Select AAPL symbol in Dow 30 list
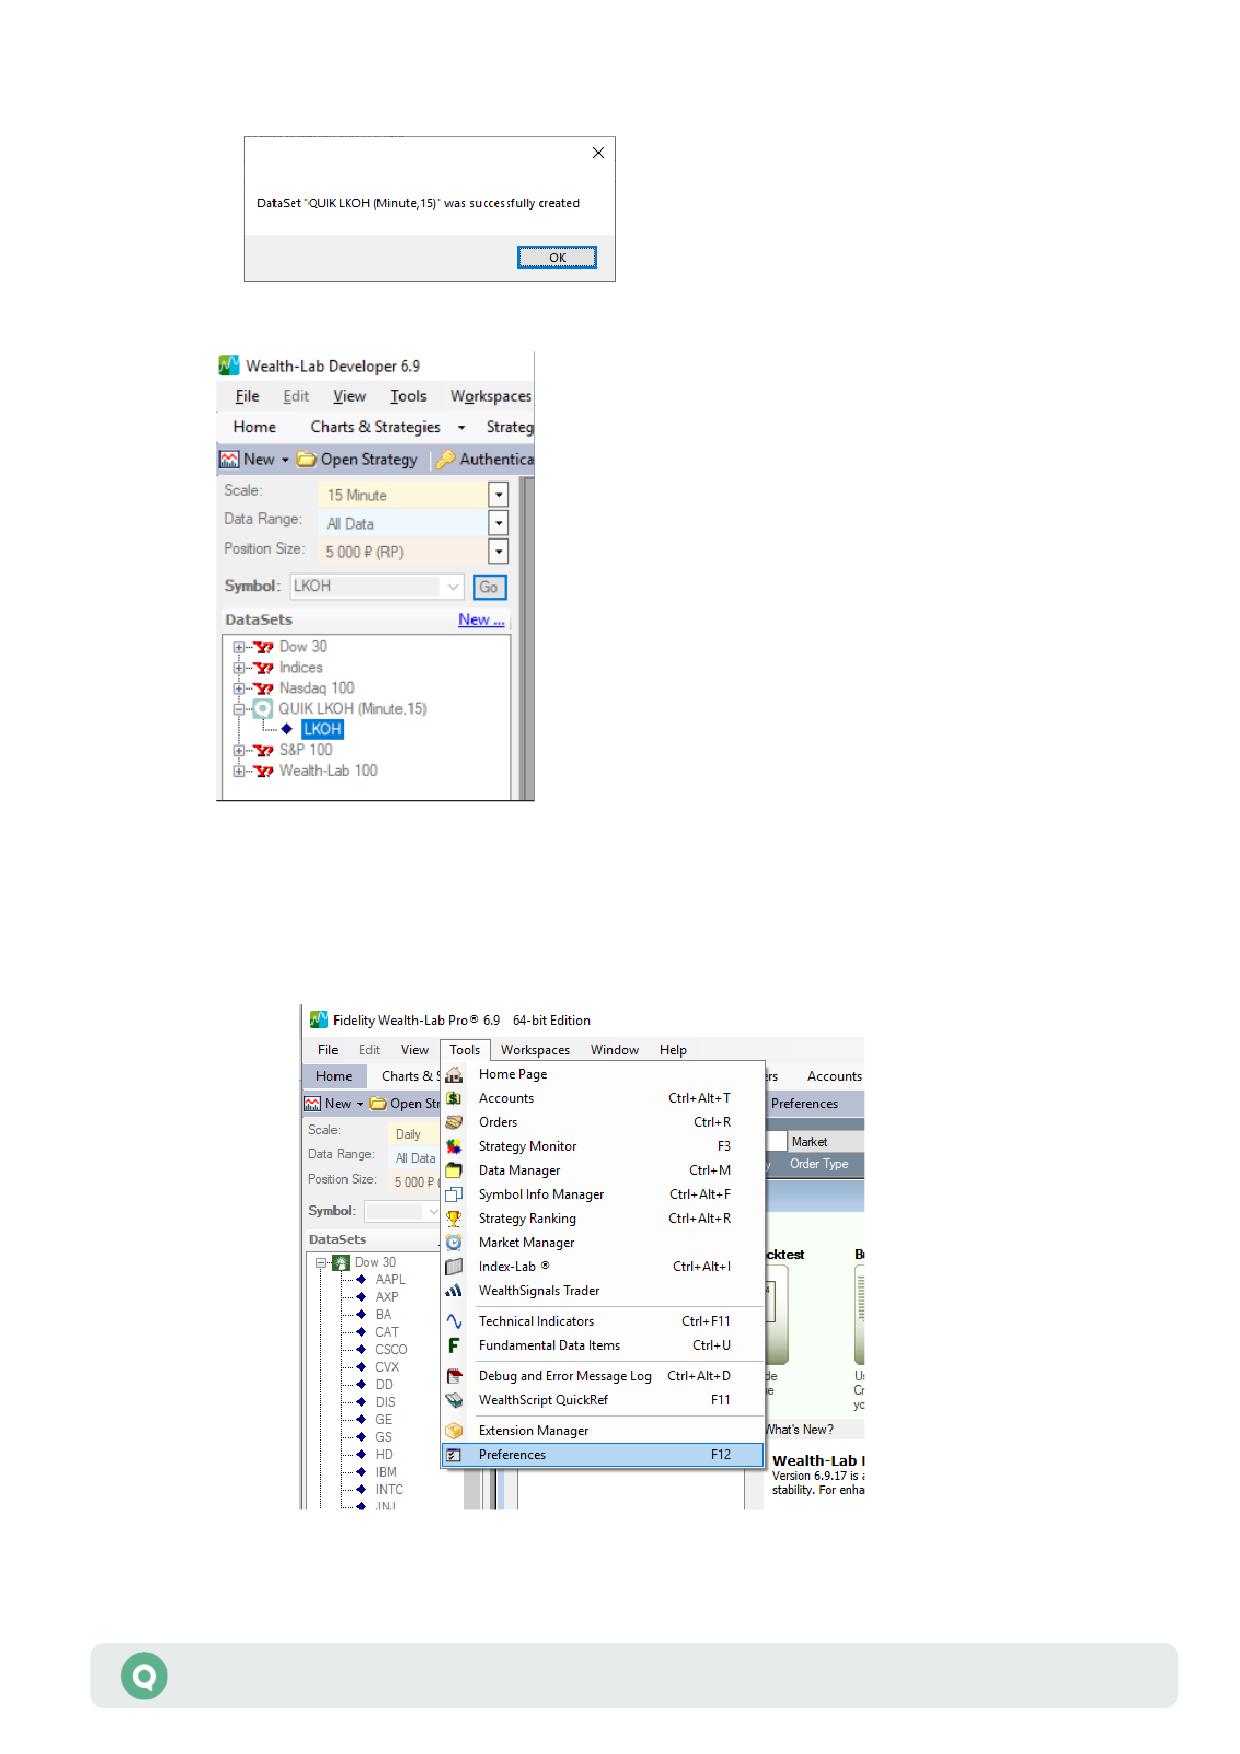Screen dimensions: 1240x1754 point(390,1280)
